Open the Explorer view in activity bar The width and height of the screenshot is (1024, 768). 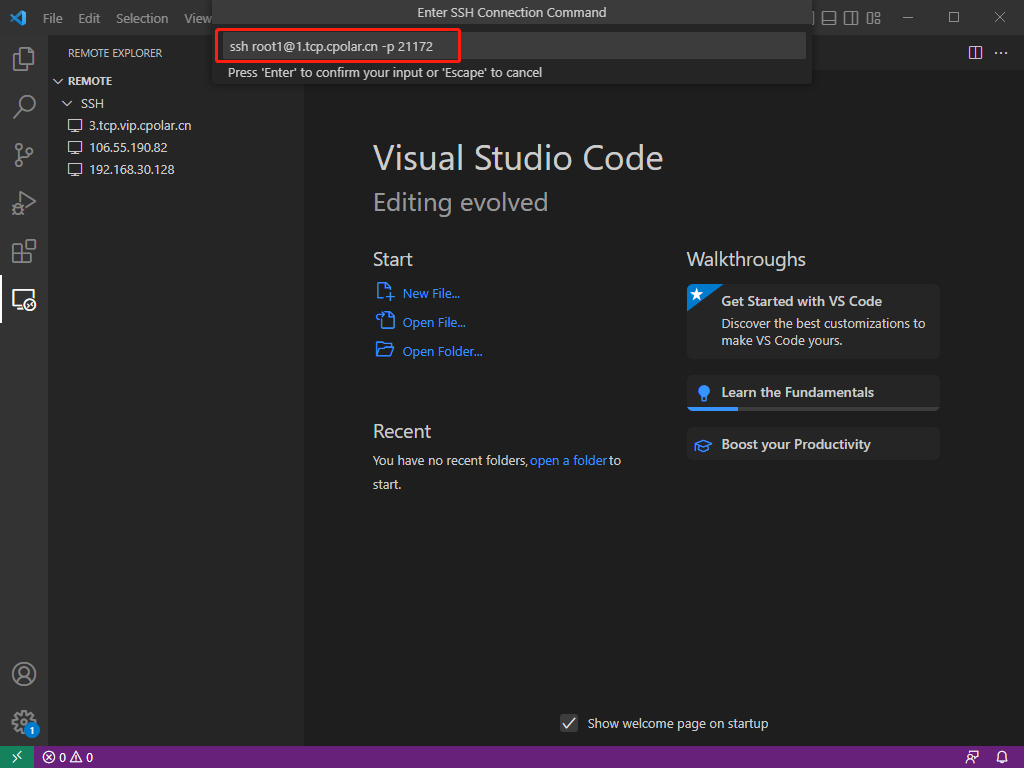point(24,59)
